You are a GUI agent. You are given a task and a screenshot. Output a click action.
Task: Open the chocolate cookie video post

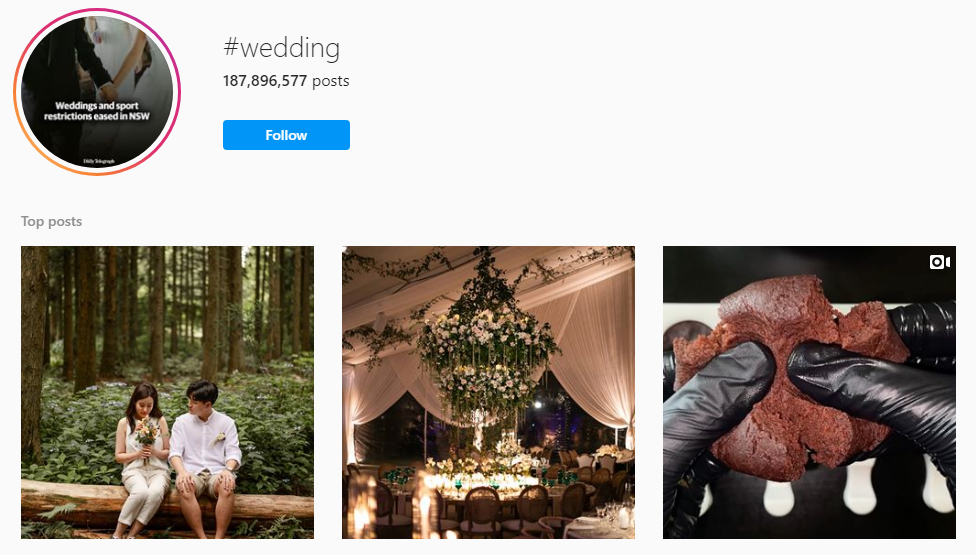(x=809, y=393)
